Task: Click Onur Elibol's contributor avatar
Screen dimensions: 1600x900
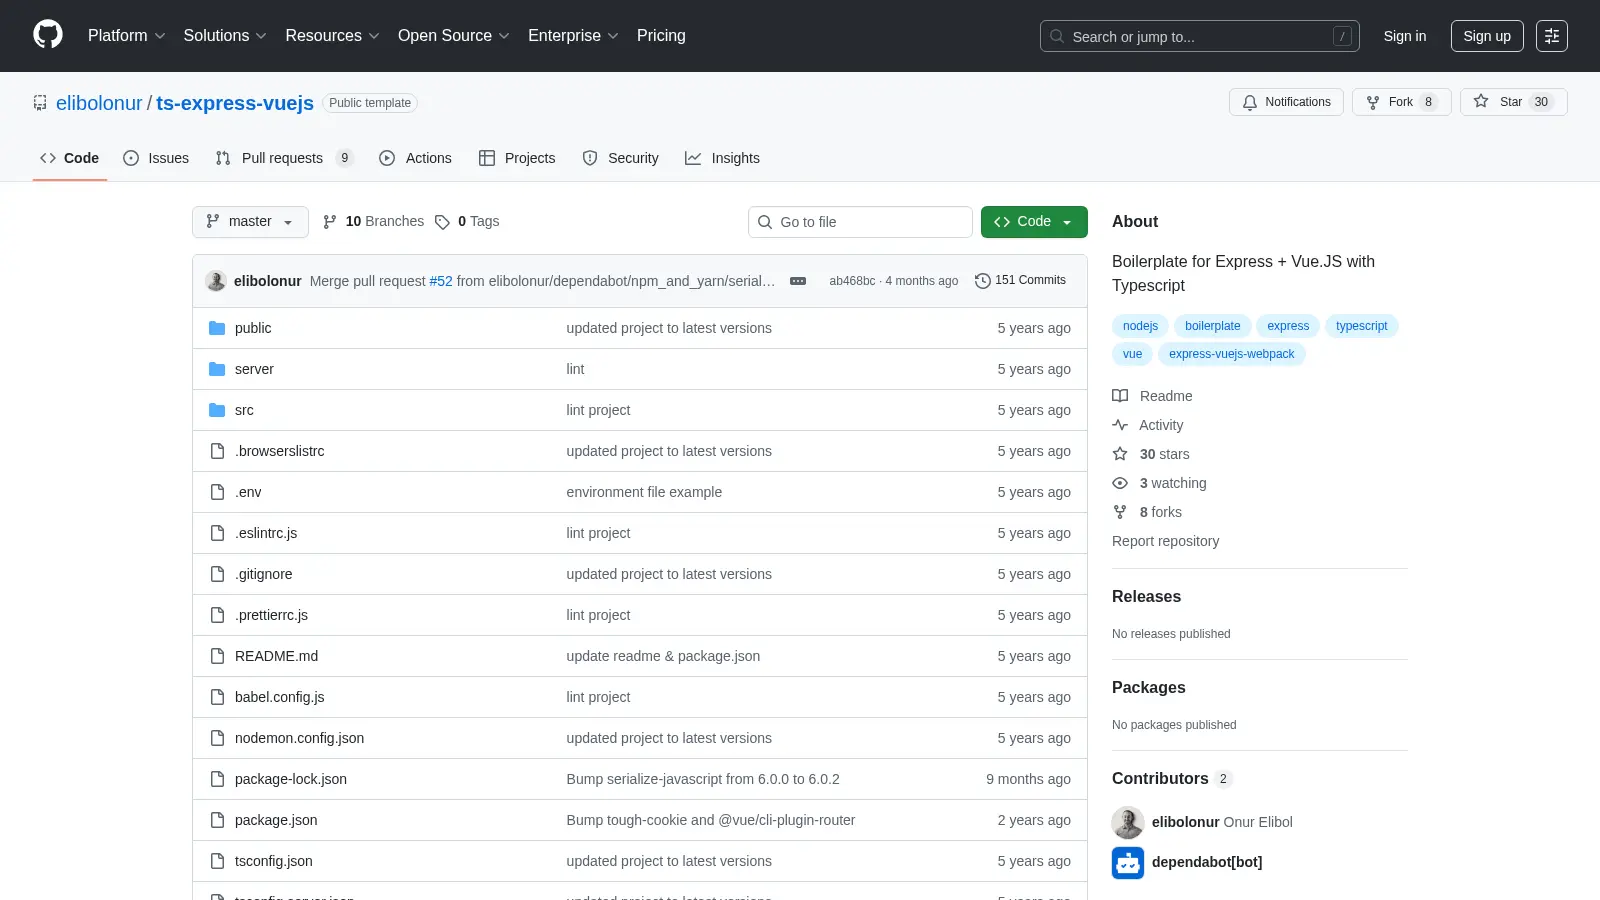Action: pyautogui.click(x=1128, y=822)
